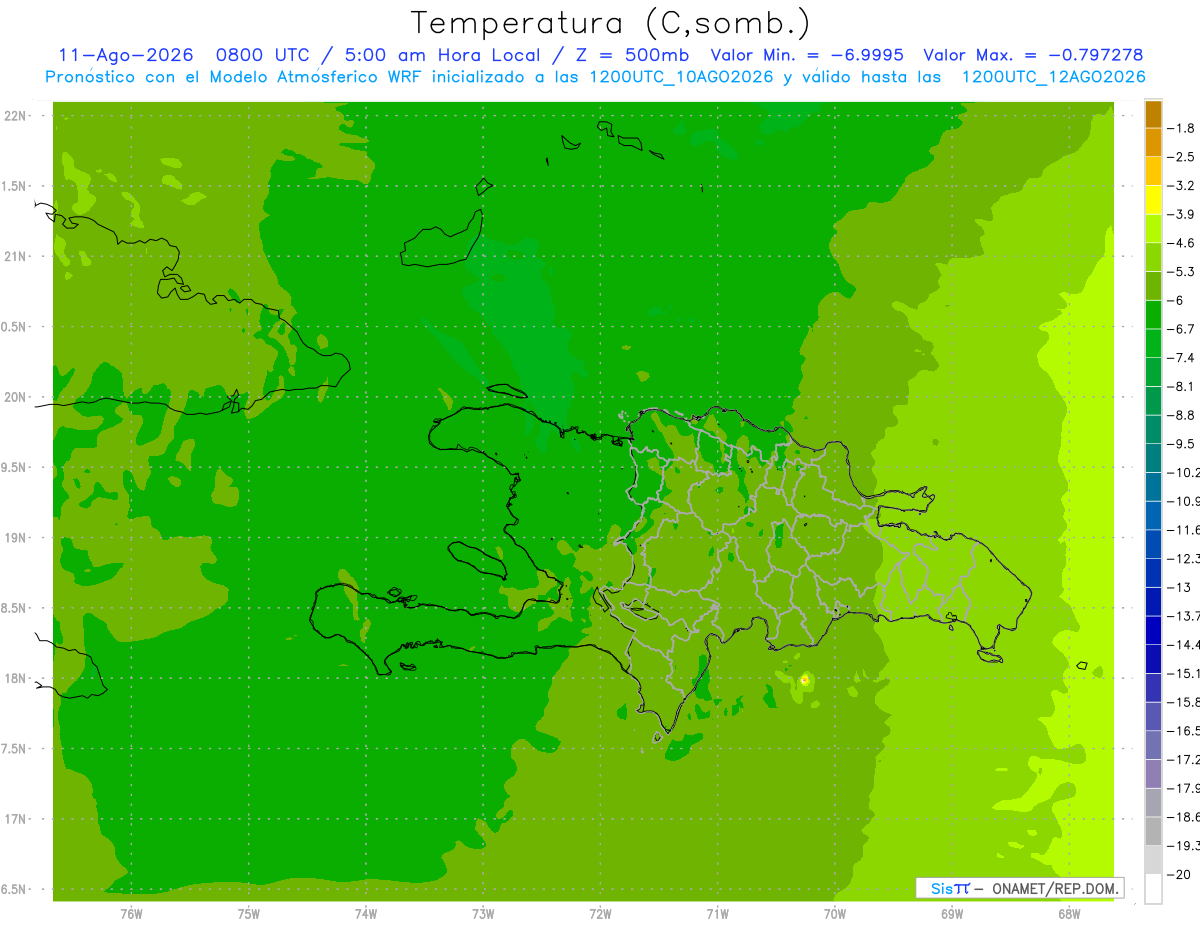Click the "17N" latitude label

(15, 819)
